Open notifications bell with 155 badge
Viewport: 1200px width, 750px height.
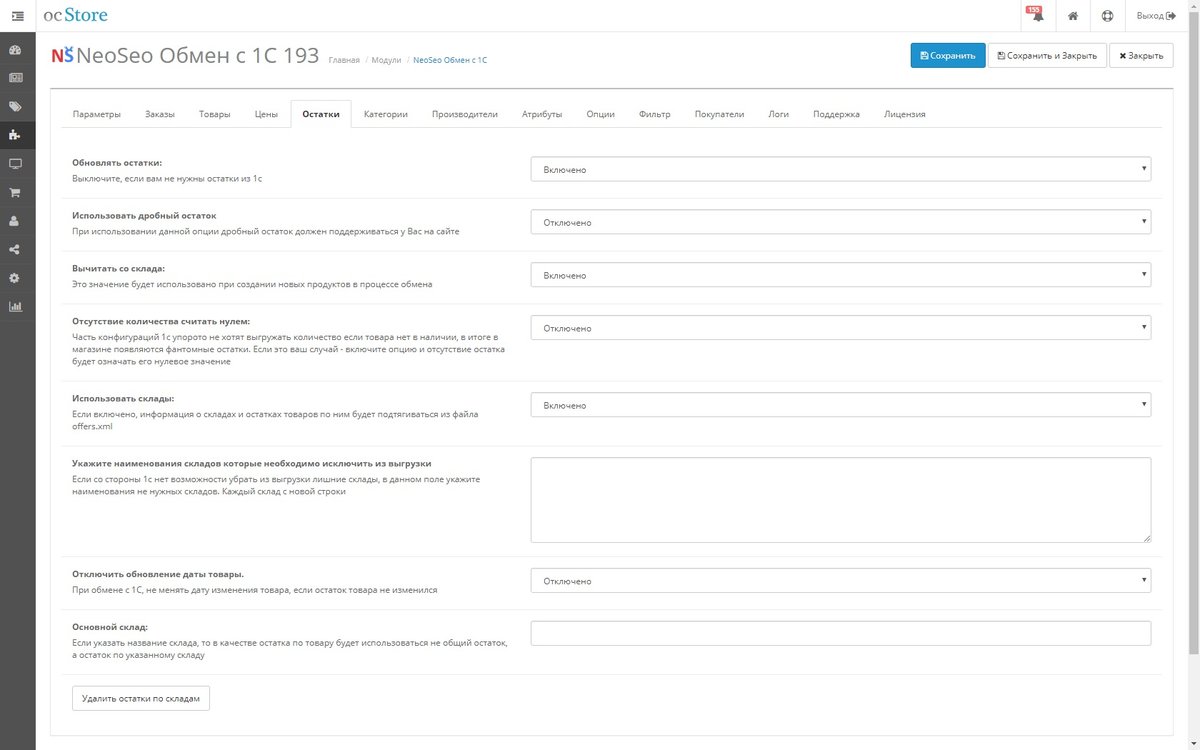[1037, 16]
